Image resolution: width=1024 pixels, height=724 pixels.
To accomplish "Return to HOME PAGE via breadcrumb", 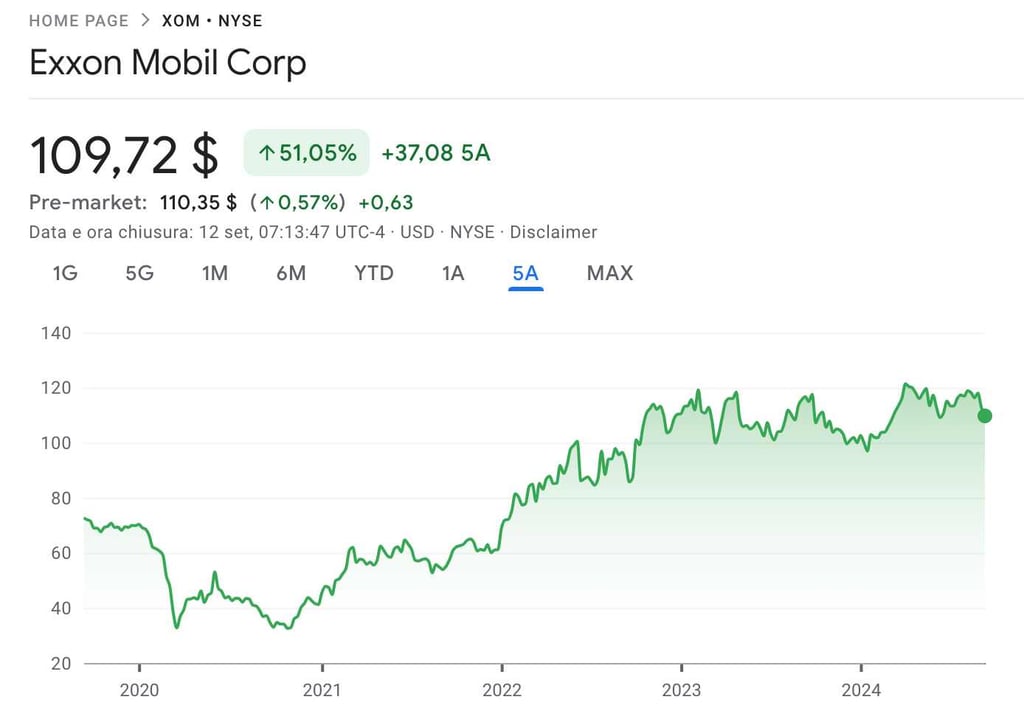I will click(79, 20).
